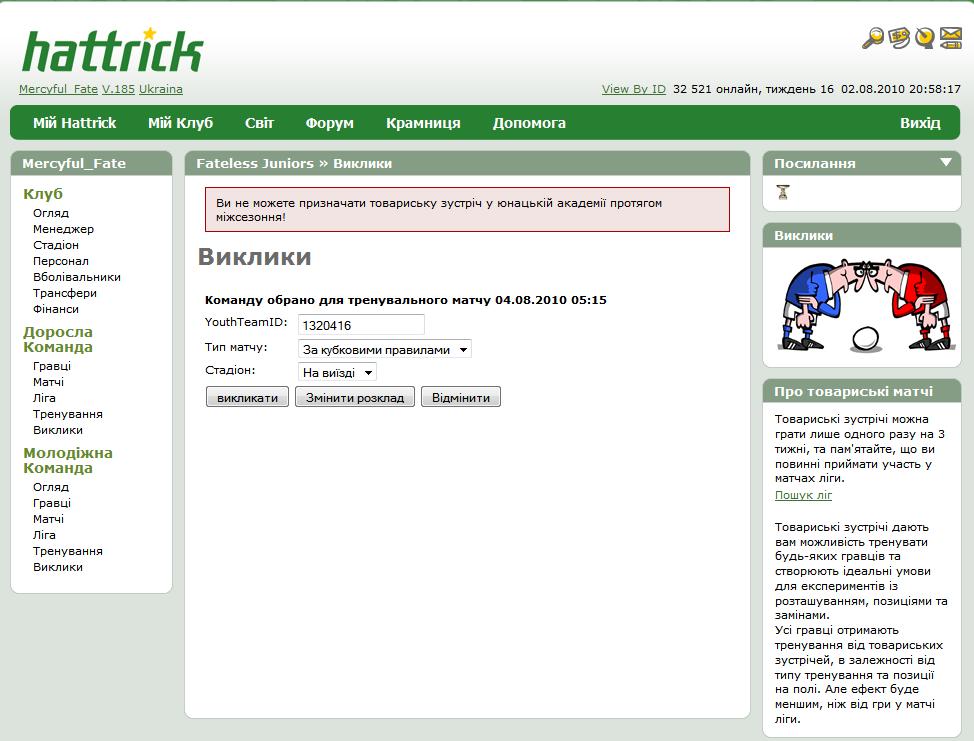This screenshot has width=974, height=741.
Task: Open Світ menu
Action: 259,123
